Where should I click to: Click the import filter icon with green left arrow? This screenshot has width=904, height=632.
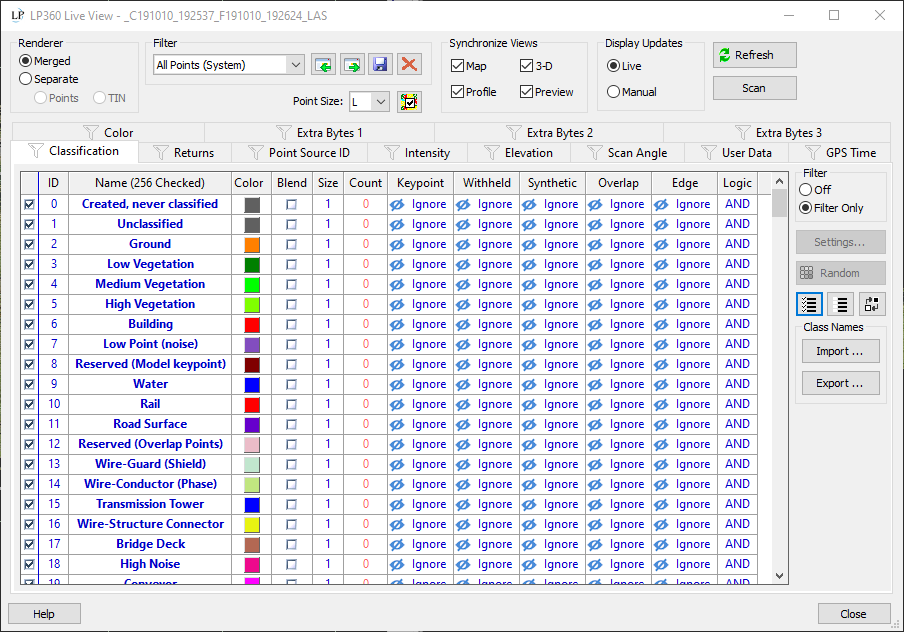pos(323,65)
